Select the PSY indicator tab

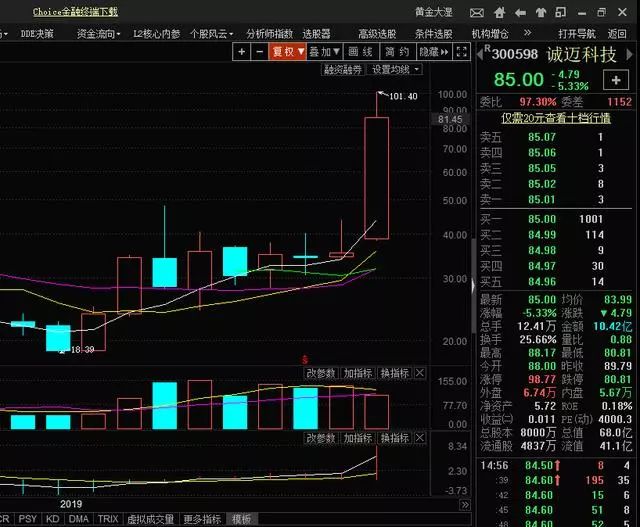click(x=28, y=519)
